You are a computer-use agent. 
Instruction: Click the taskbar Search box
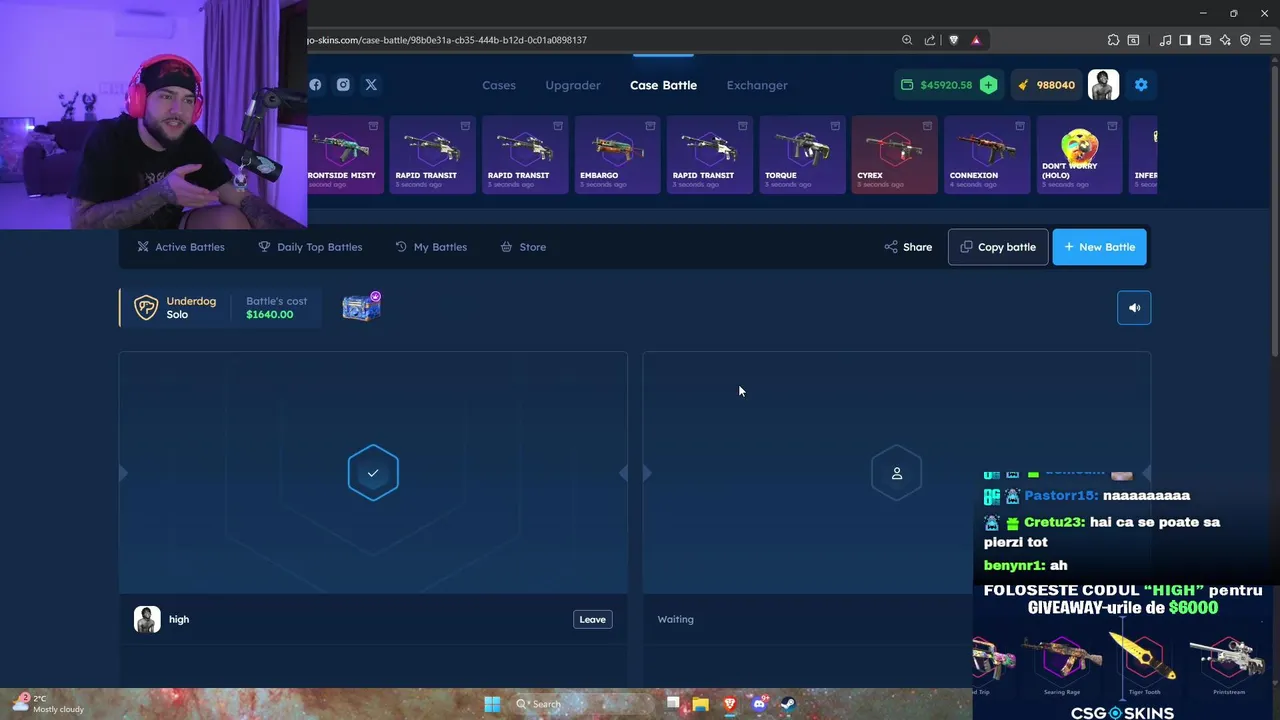click(x=583, y=704)
